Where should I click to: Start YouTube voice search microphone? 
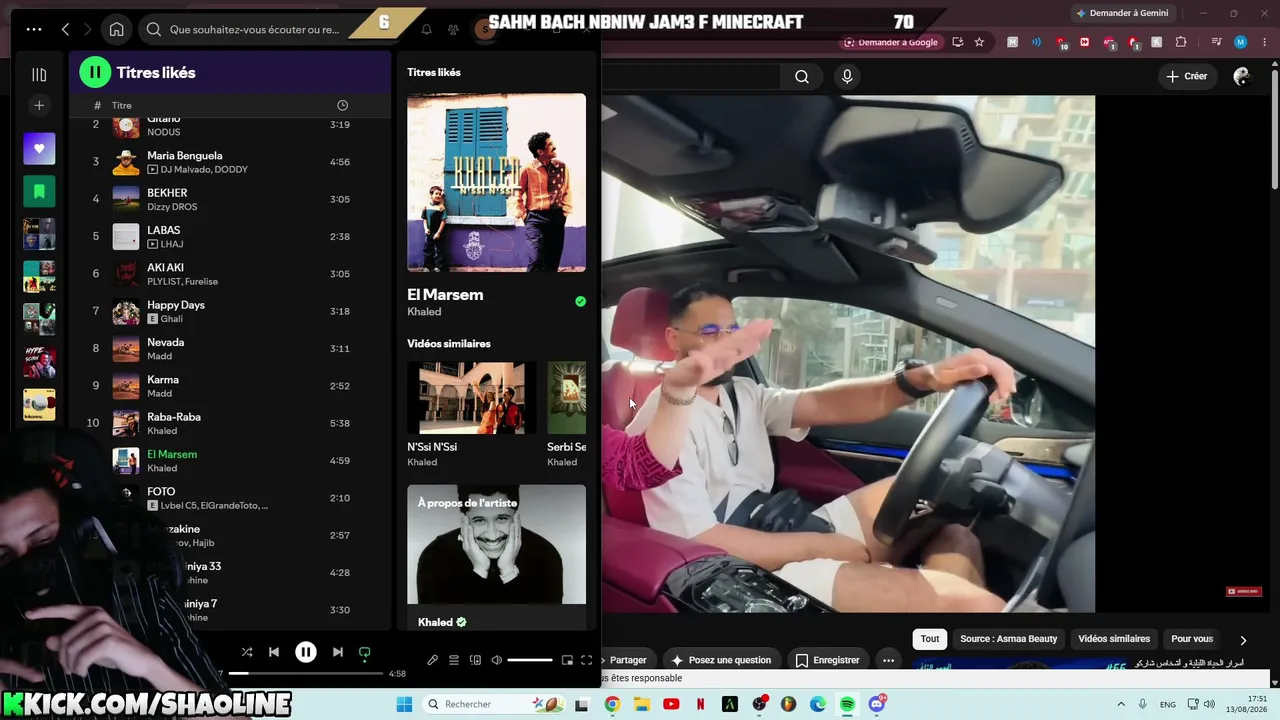click(x=848, y=77)
